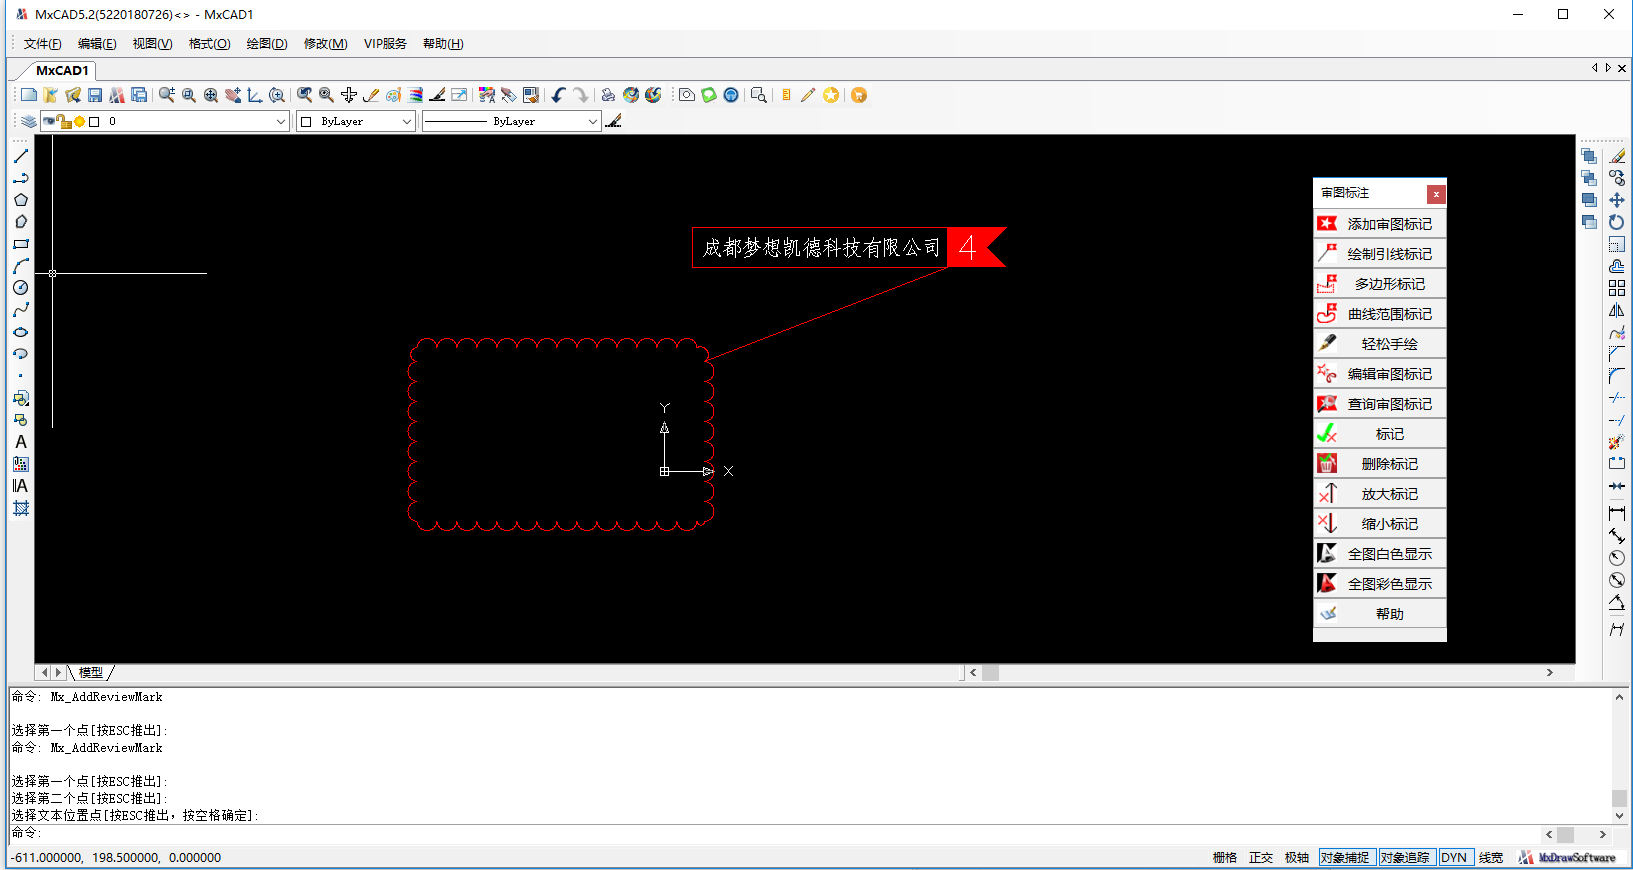Select the Rotate tool on right toolbar
The image size is (1633, 870).
[x=1617, y=222]
